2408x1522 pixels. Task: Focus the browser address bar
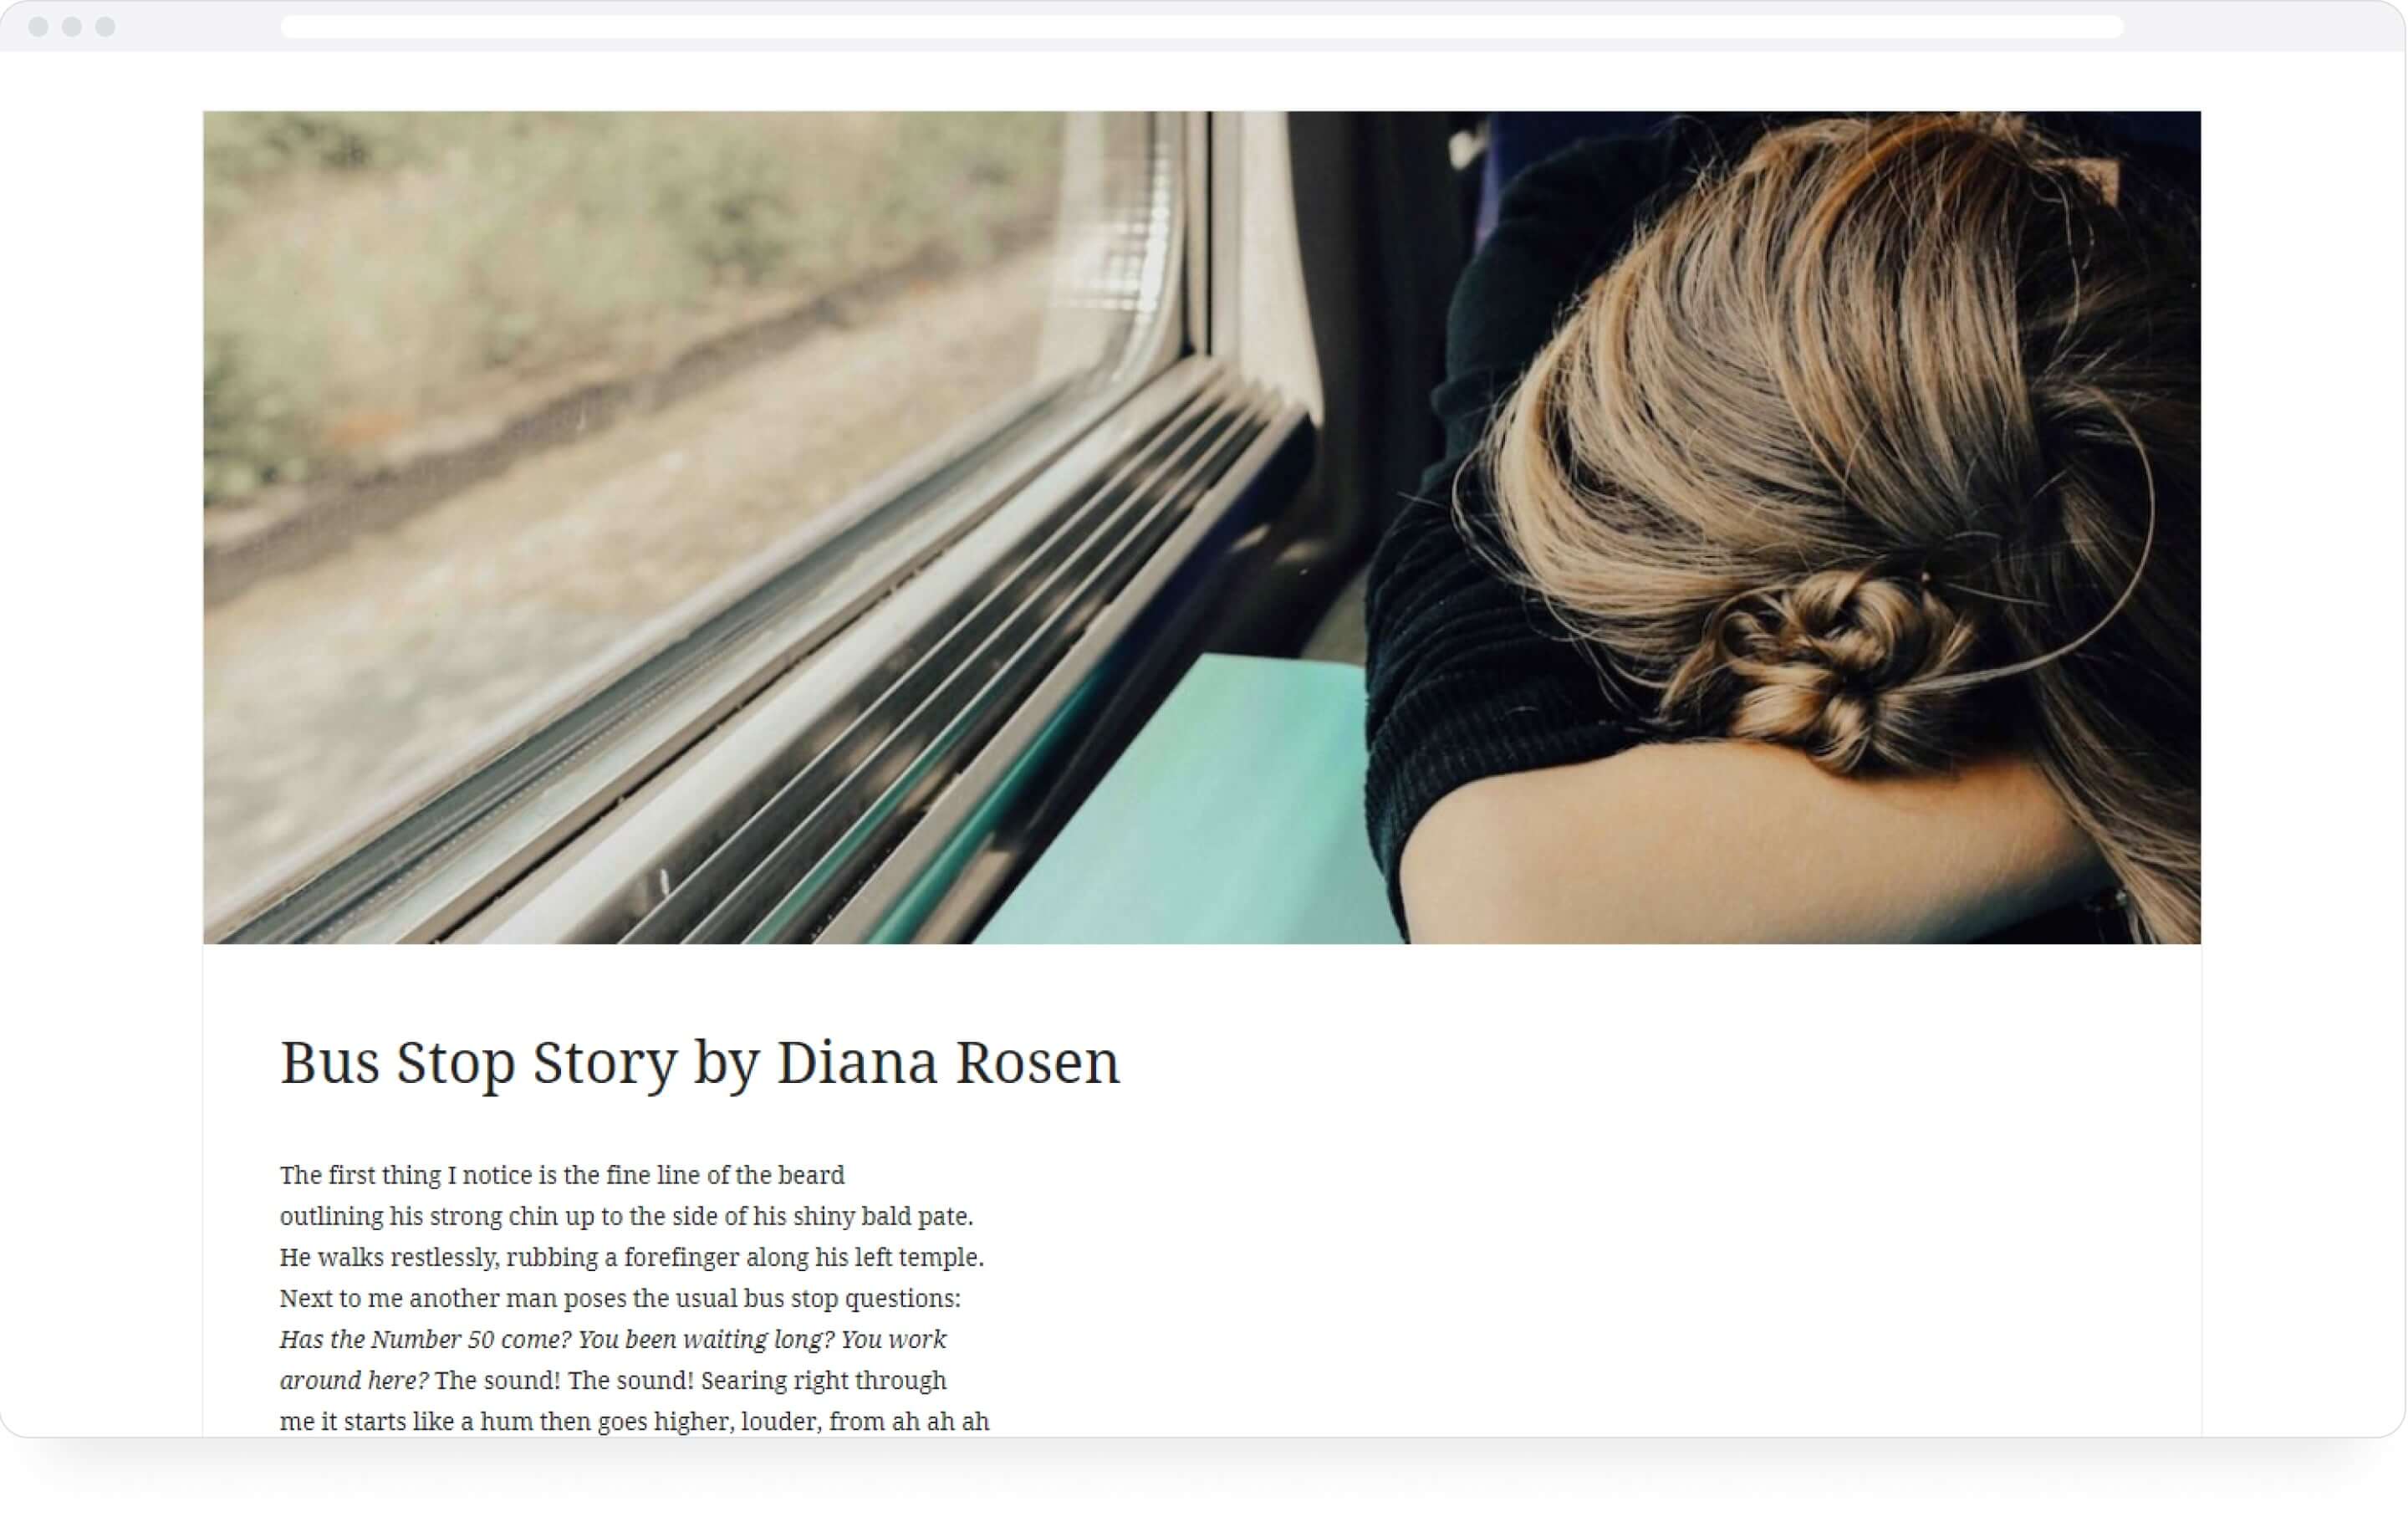[x=1201, y=27]
